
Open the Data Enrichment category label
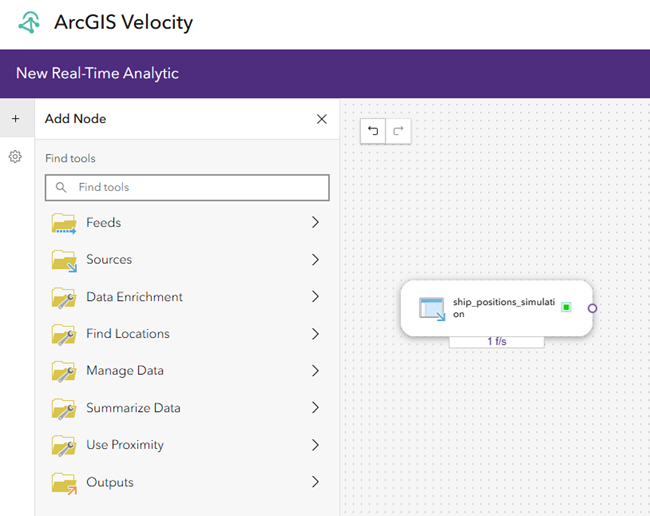[x=134, y=297]
